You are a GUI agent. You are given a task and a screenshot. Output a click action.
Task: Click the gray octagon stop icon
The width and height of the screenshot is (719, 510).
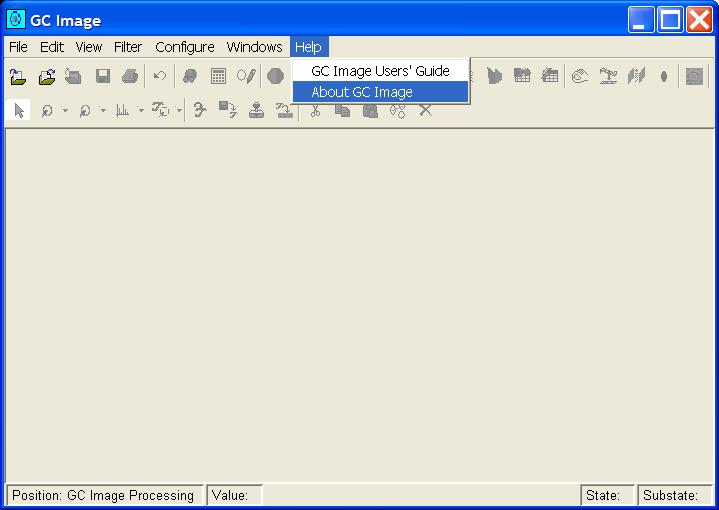pos(276,76)
